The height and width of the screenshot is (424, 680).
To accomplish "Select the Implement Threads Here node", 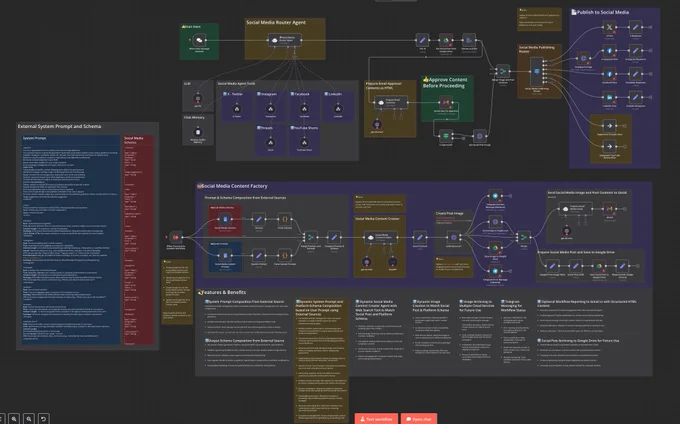I will point(609,126).
